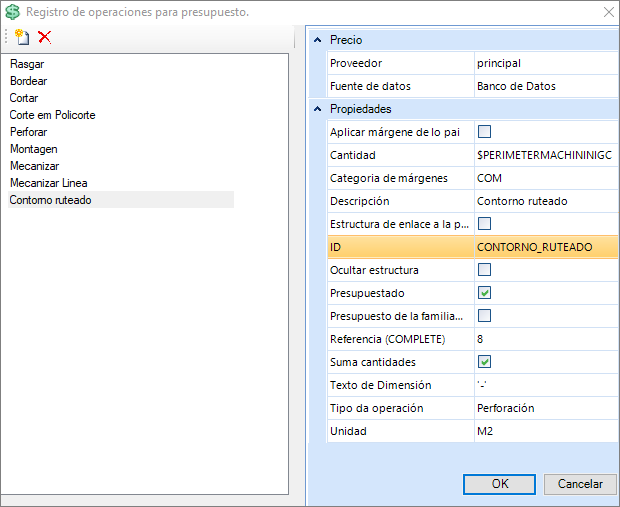Click the new operation icon in toolbar
This screenshot has height=507, width=620.
click(22, 37)
